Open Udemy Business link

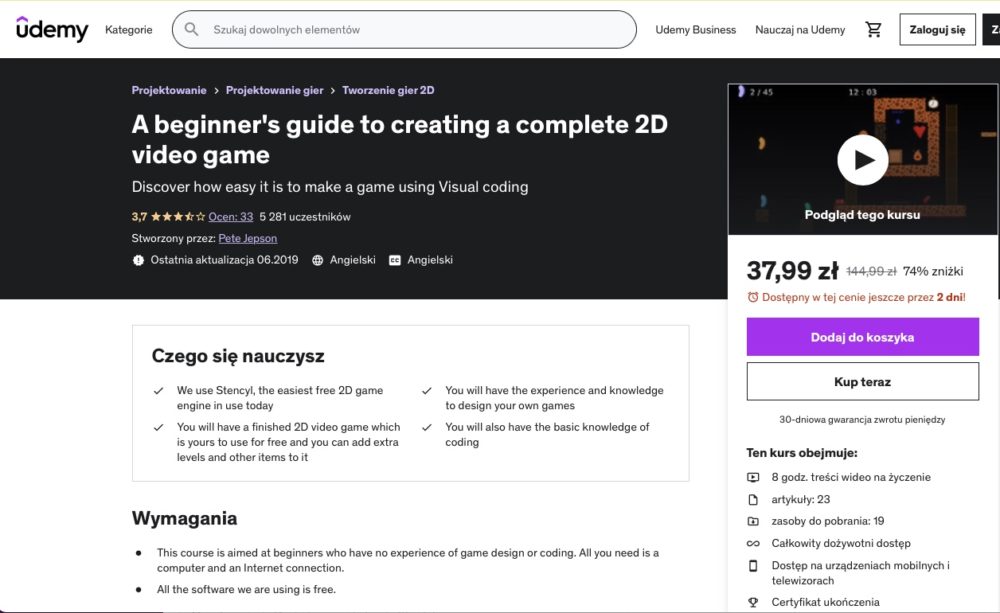[695, 29]
